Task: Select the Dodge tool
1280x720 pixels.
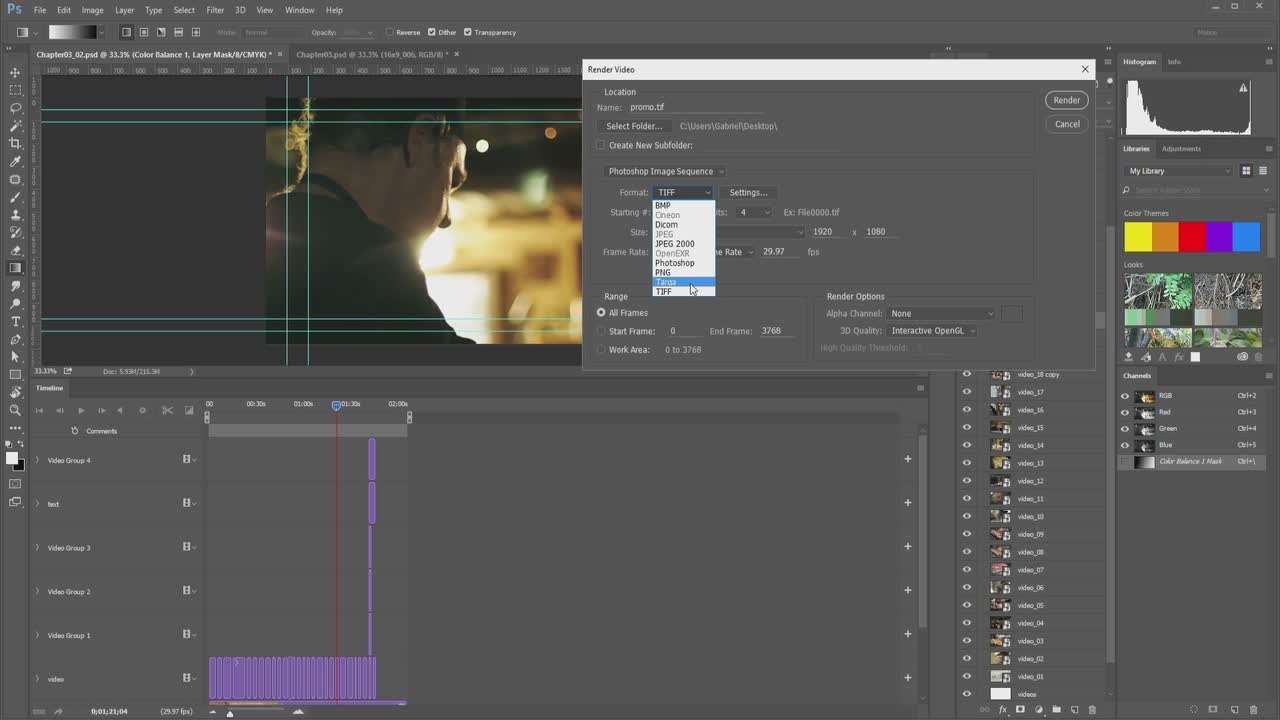Action: (15, 303)
